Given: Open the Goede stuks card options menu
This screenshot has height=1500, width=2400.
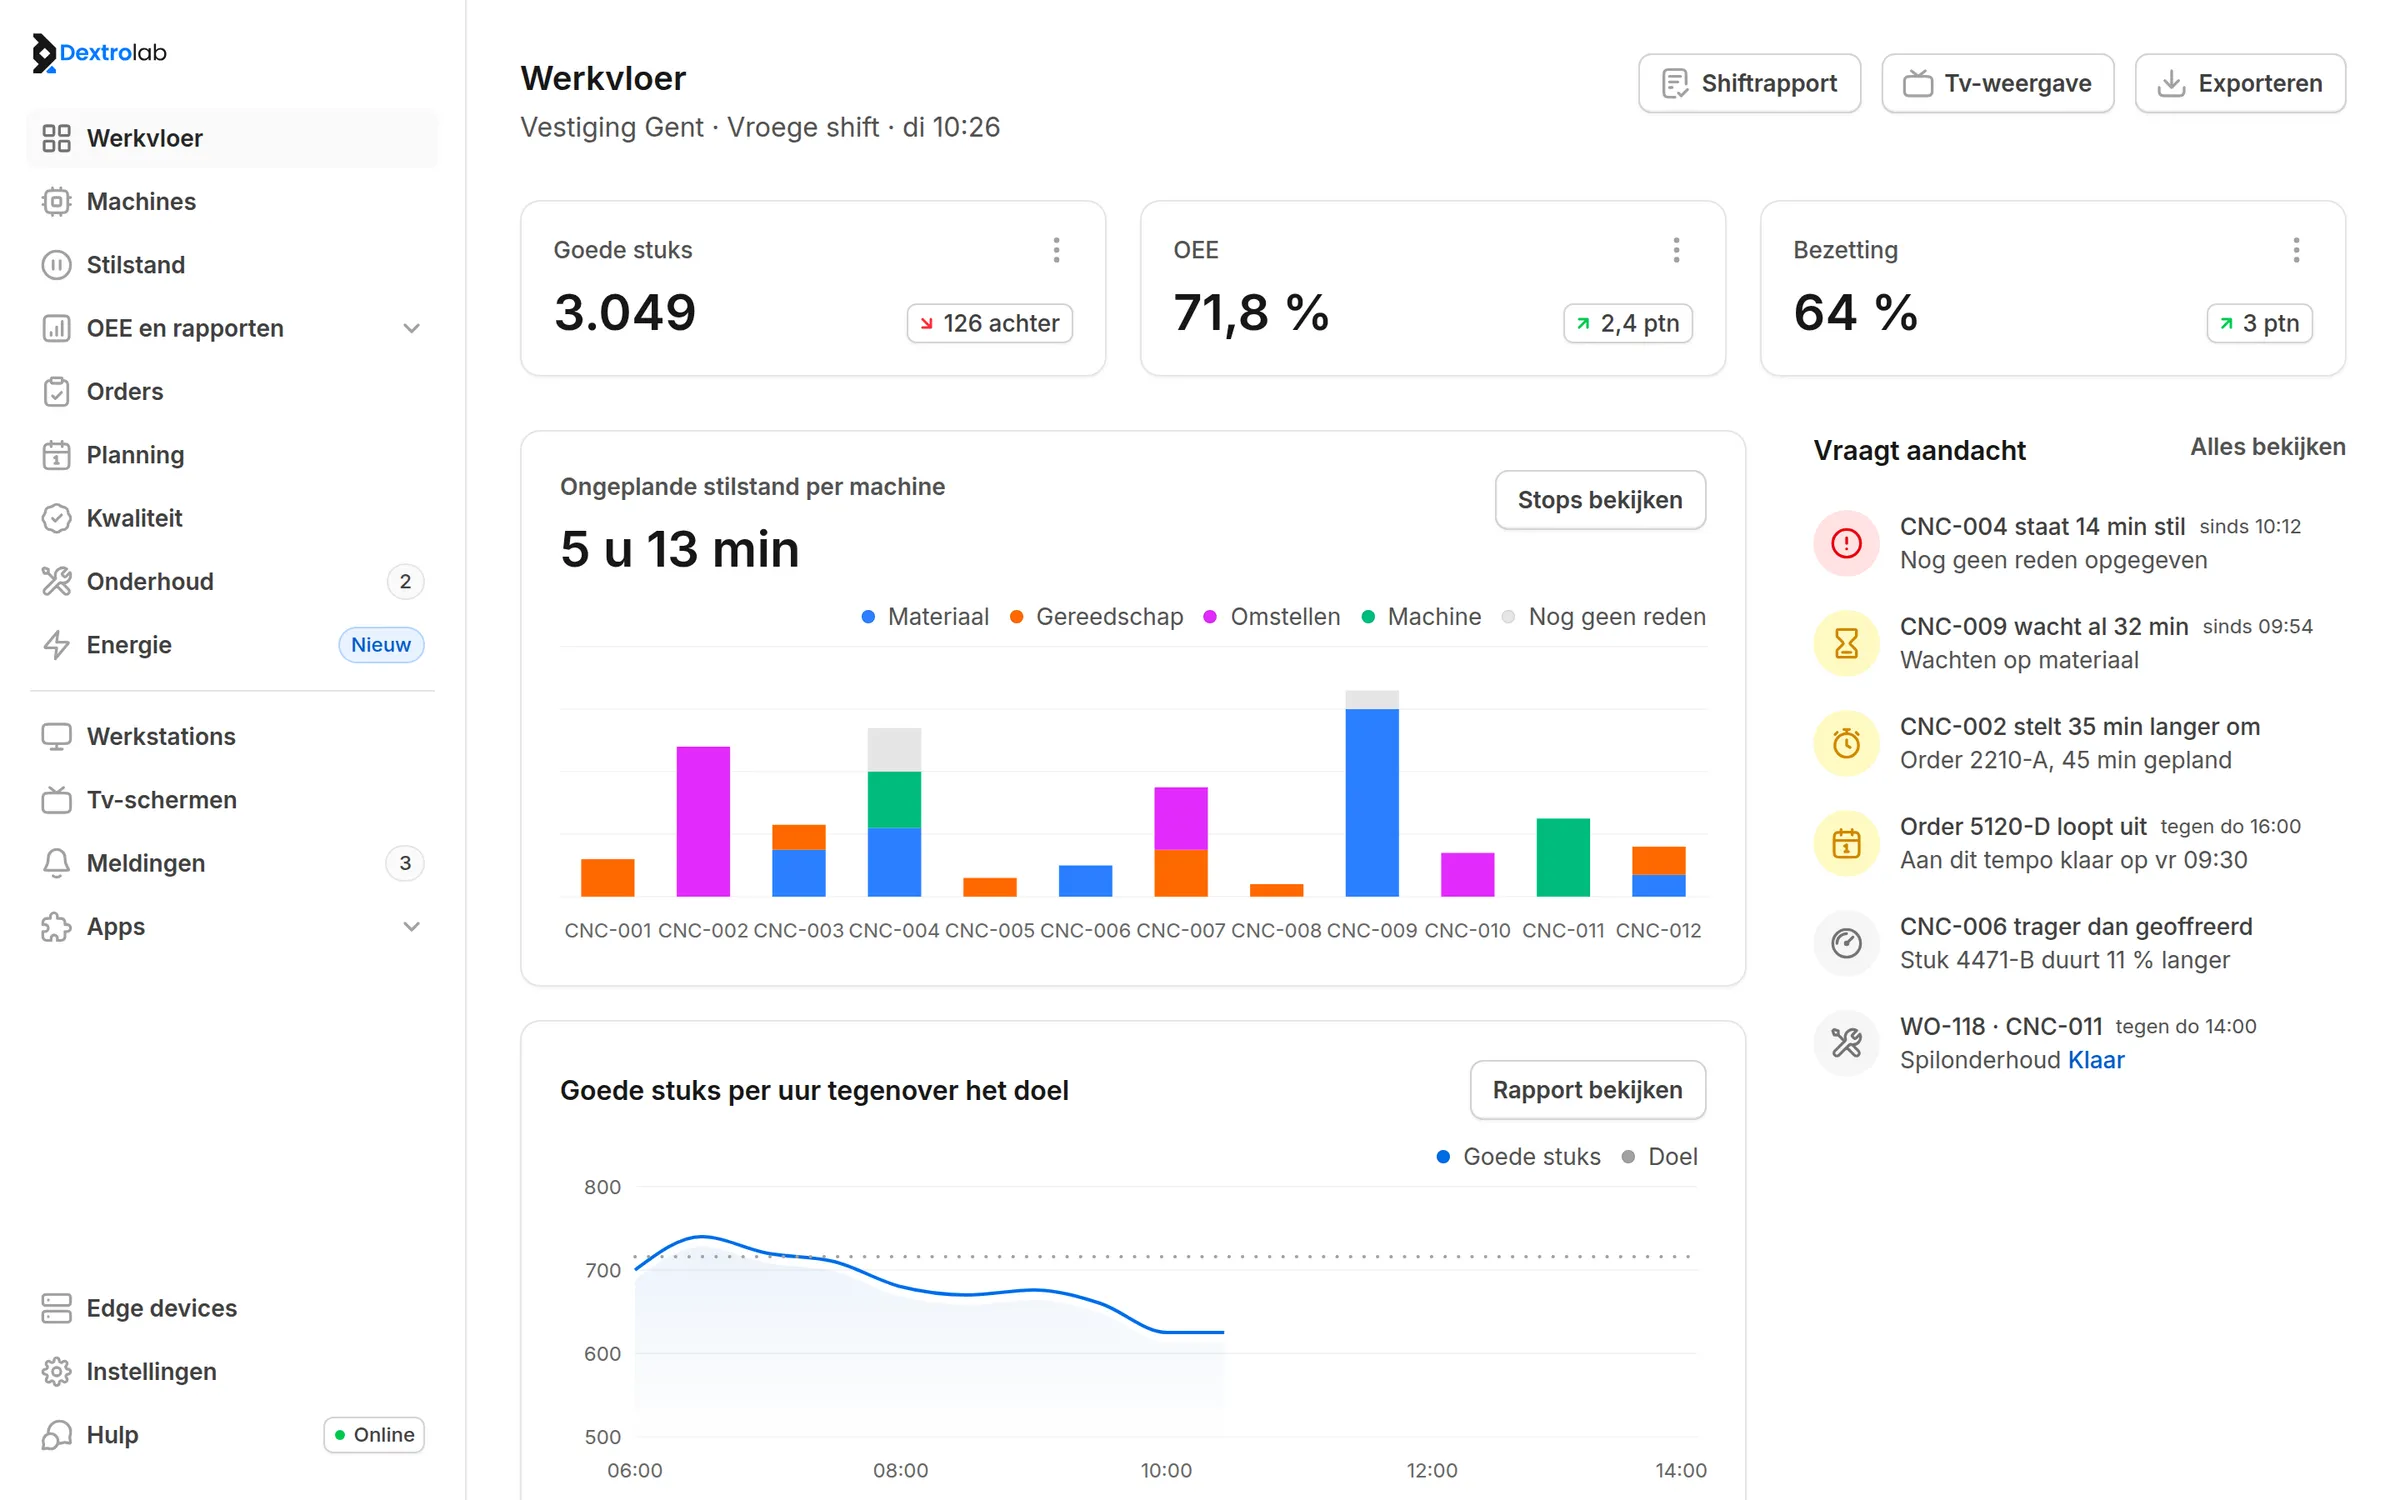Looking at the screenshot, I should (1056, 250).
